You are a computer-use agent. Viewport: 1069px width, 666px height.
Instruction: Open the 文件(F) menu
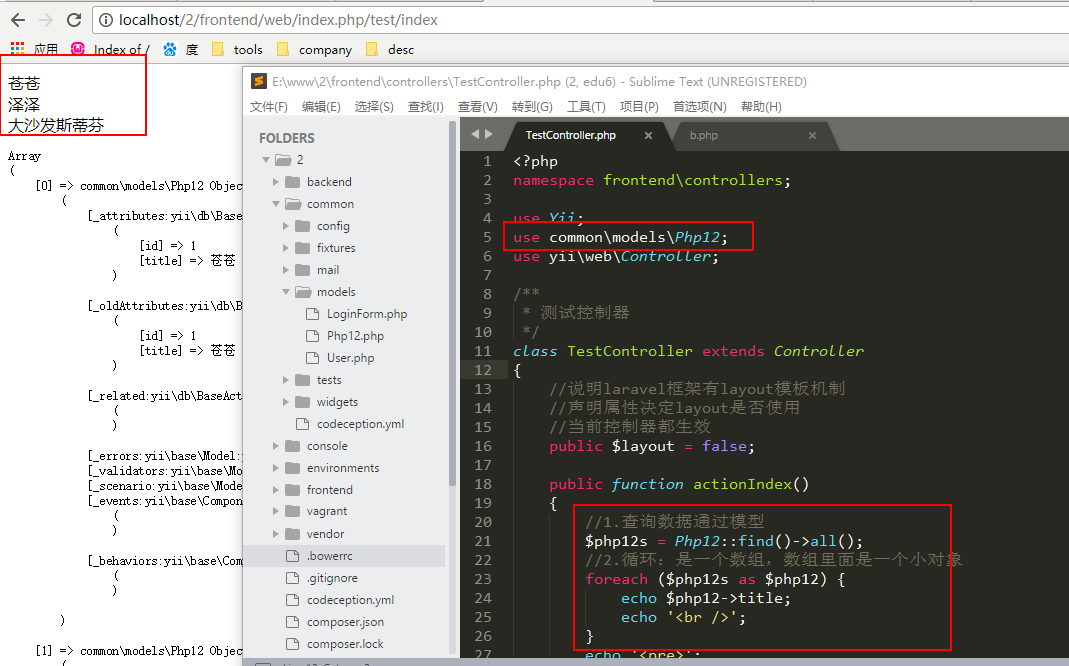(x=269, y=107)
